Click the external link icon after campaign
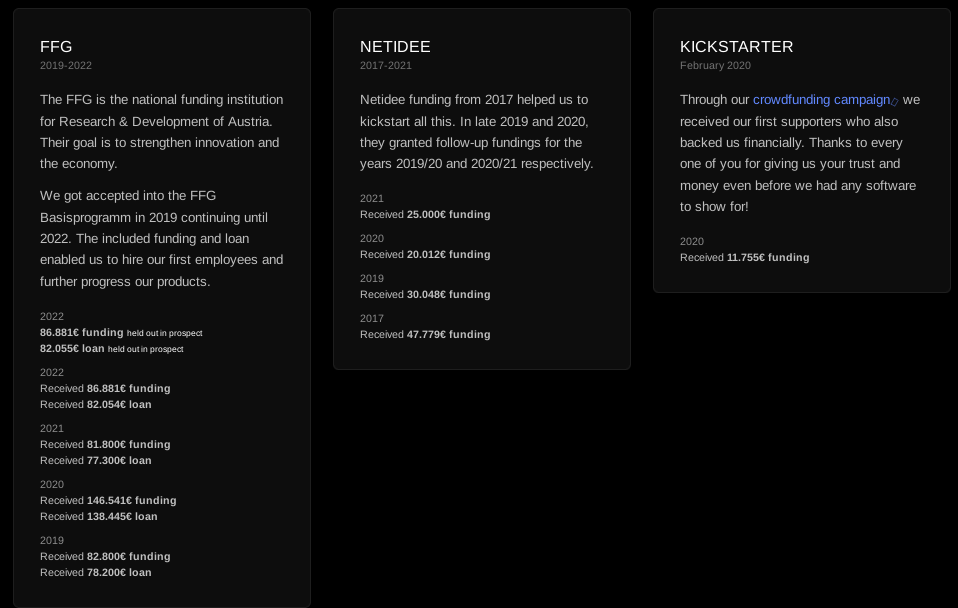 894,101
